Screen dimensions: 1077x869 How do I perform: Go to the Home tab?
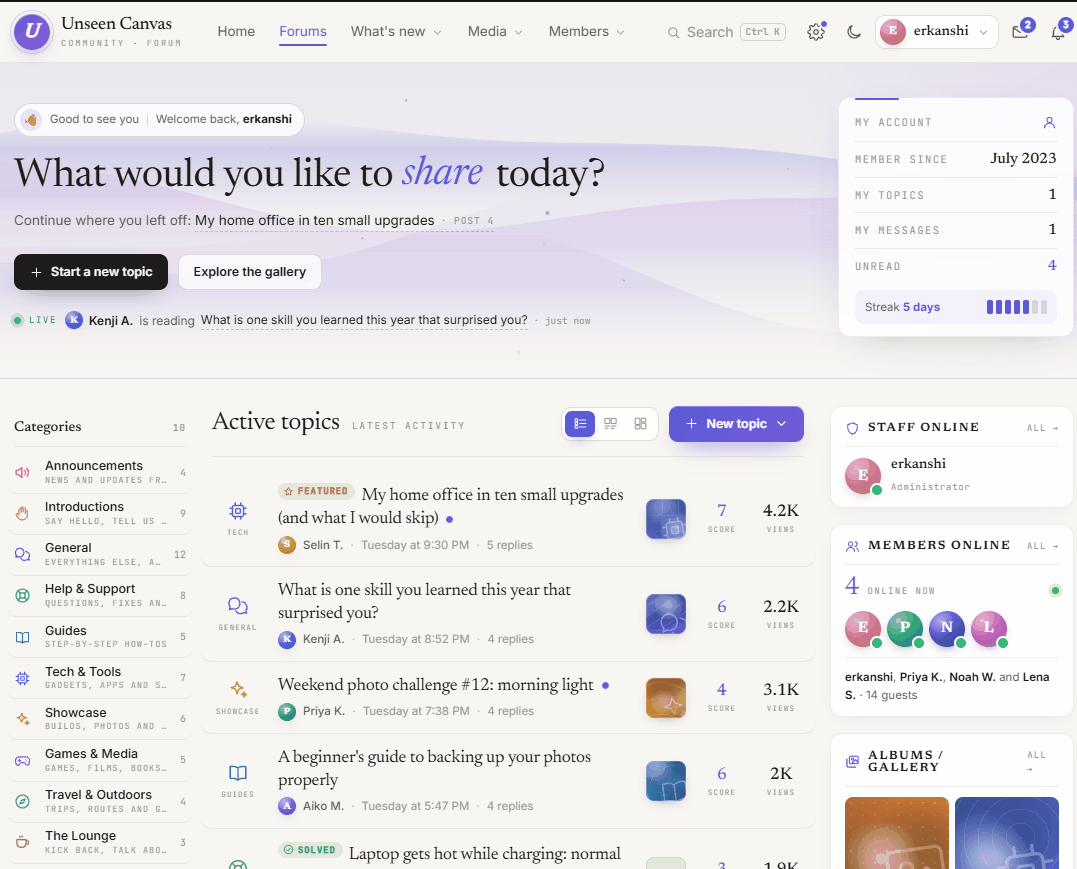click(236, 32)
